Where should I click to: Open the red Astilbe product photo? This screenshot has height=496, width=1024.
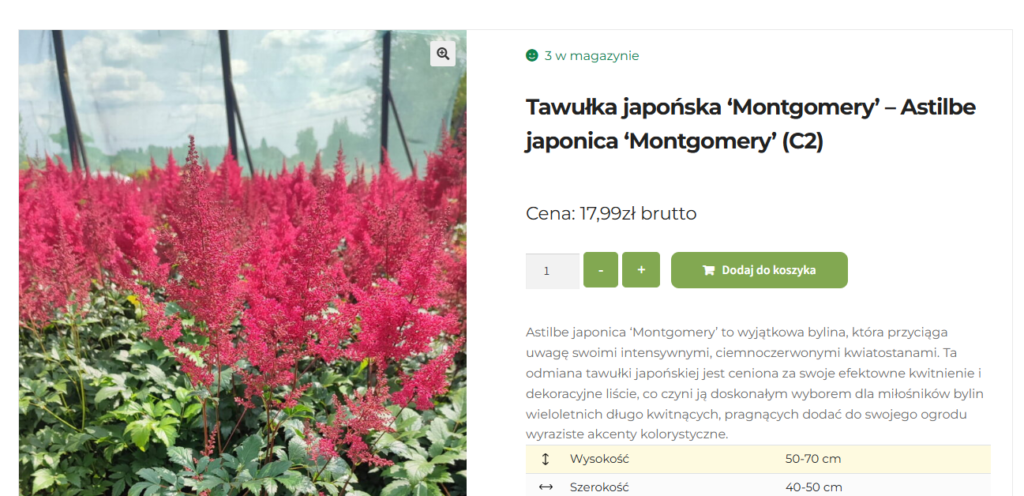(x=242, y=263)
